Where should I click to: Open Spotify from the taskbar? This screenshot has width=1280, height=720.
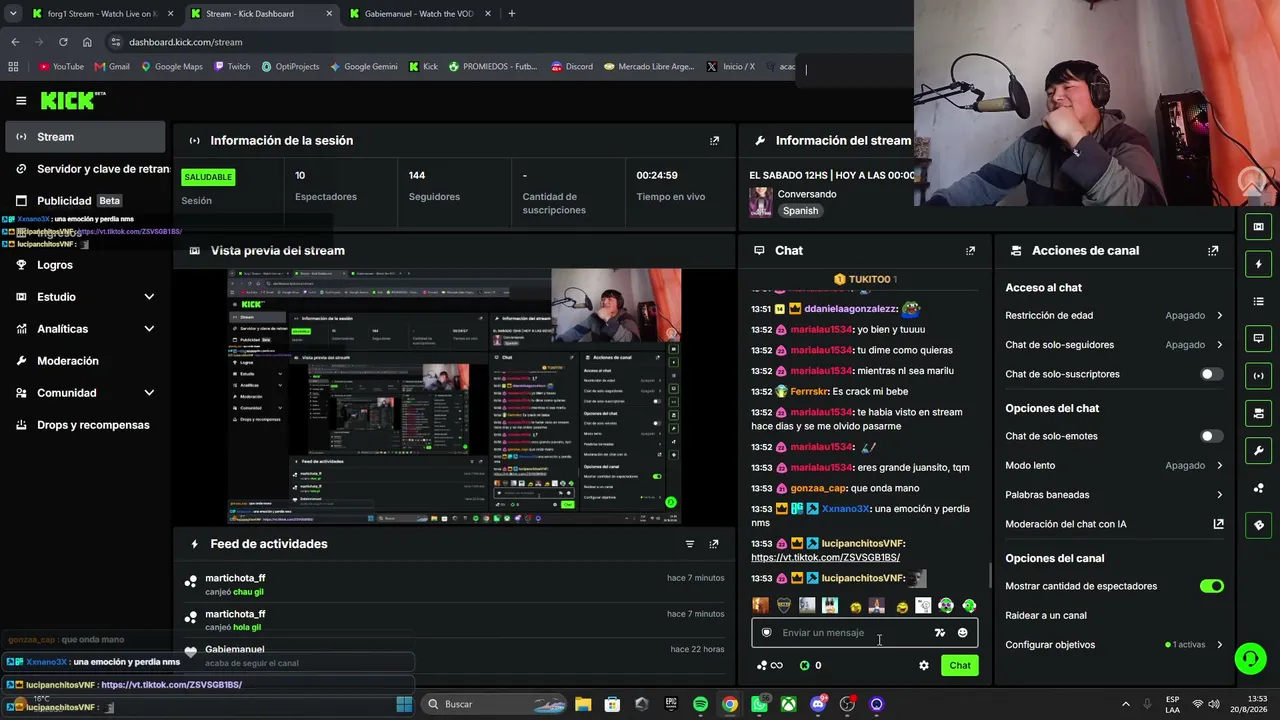700,704
